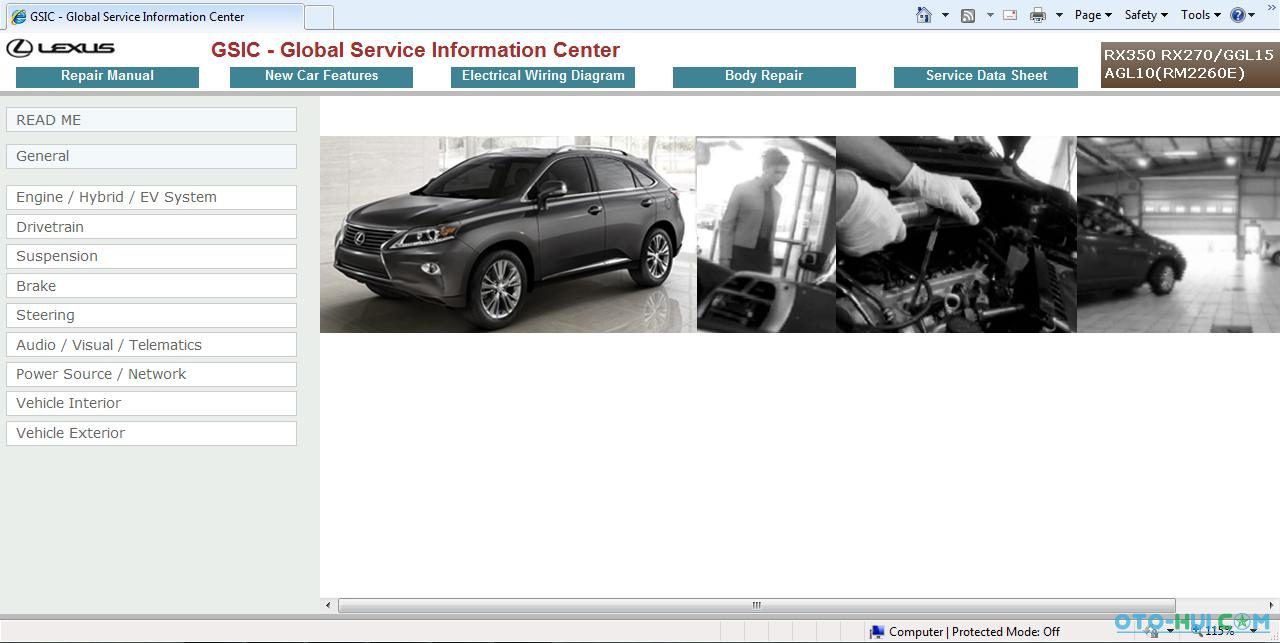Open the Safety menu

(1146, 15)
